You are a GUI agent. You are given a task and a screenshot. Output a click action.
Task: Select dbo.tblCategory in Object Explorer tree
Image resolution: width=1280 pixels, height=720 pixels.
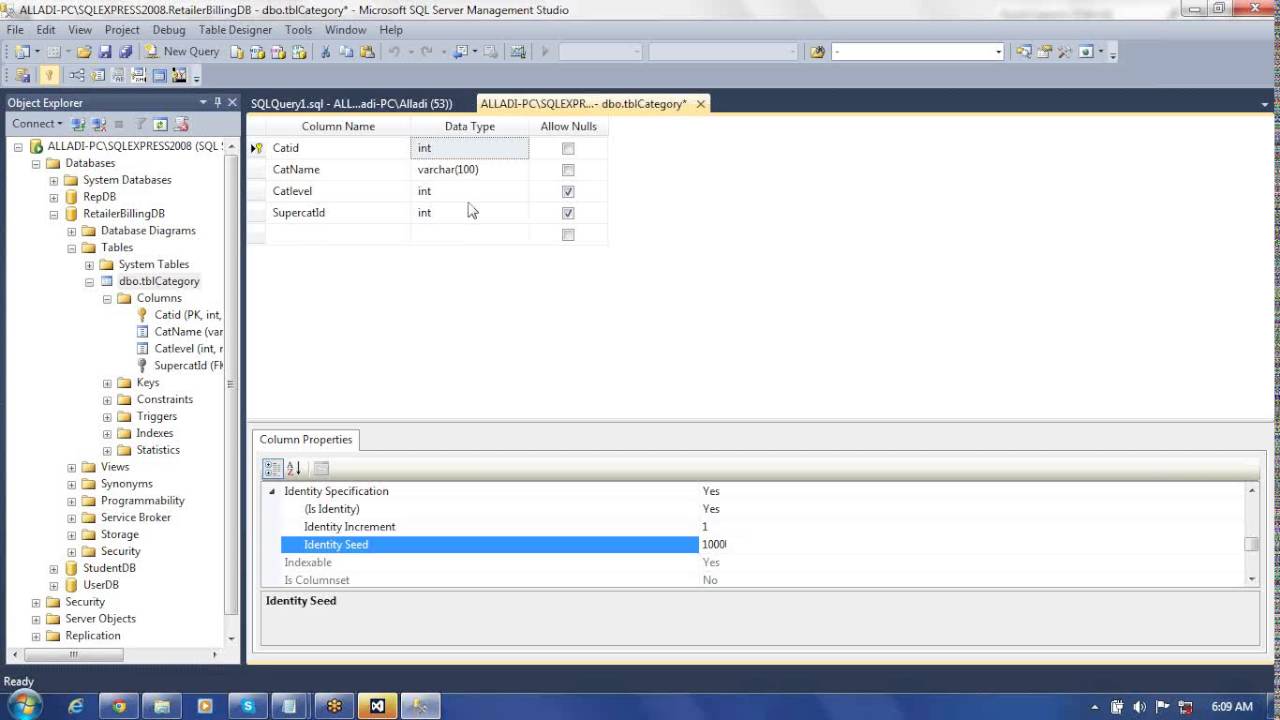click(x=159, y=281)
